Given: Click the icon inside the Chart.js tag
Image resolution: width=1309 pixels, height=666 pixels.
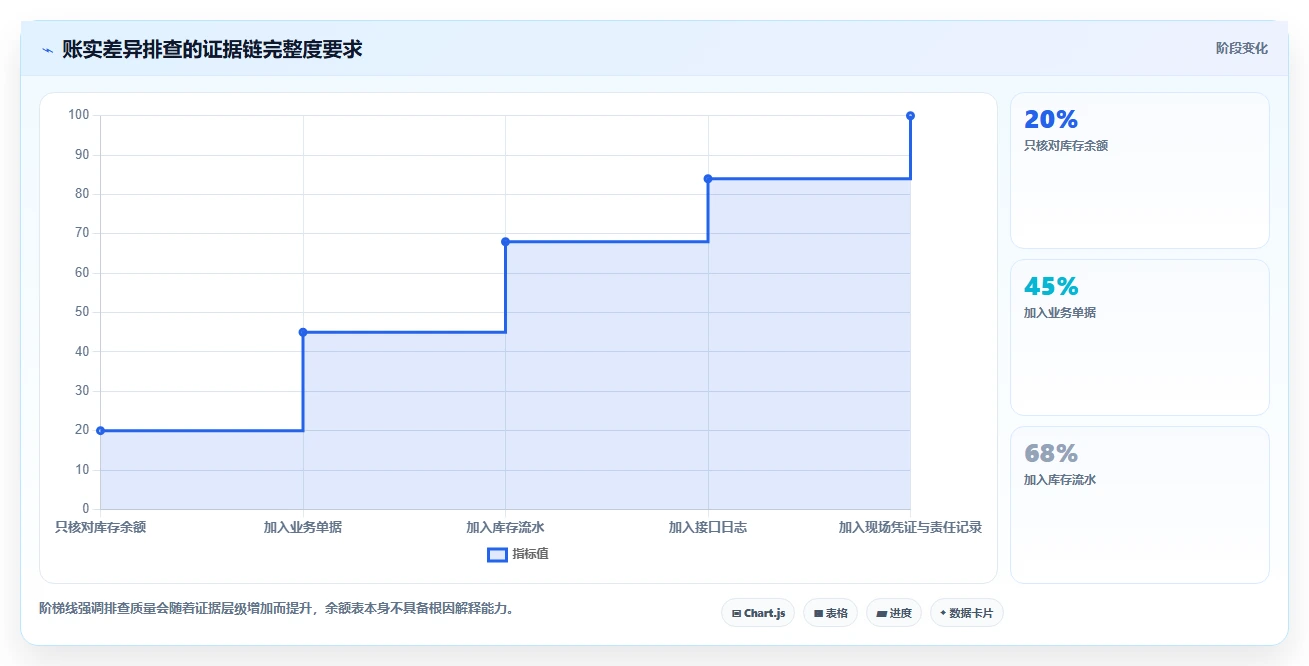Looking at the screenshot, I should pyautogui.click(x=736, y=613).
